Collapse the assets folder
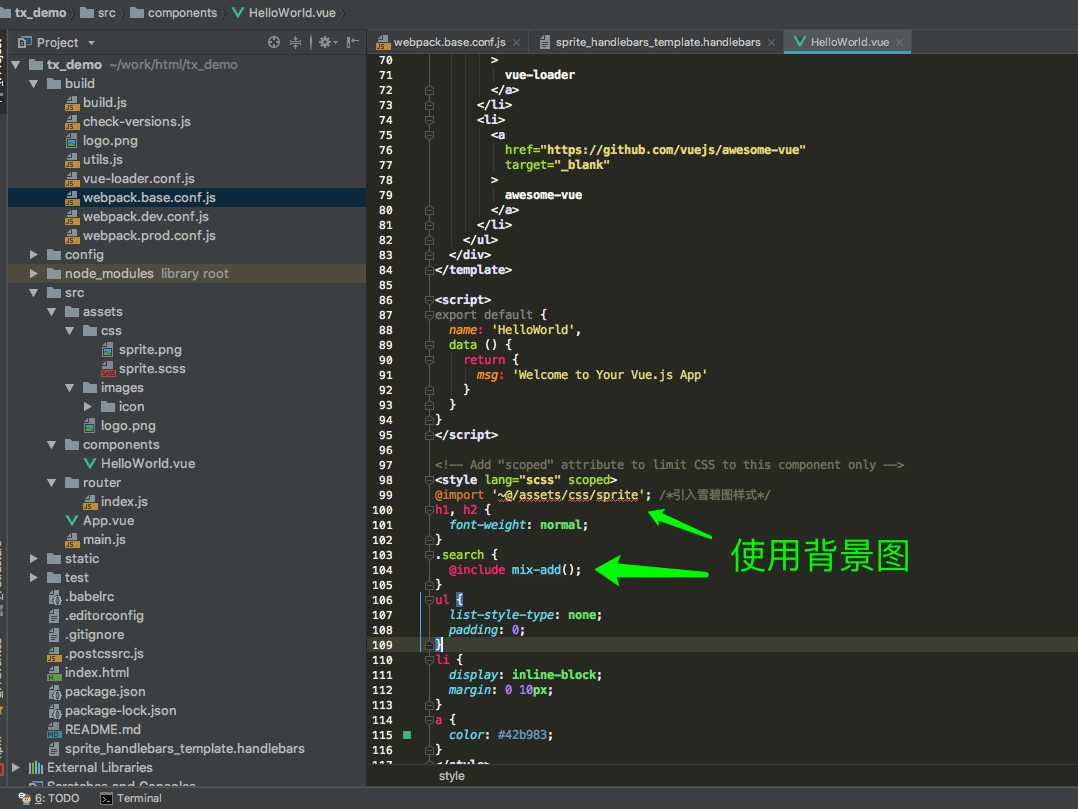This screenshot has width=1078, height=809. [52, 312]
